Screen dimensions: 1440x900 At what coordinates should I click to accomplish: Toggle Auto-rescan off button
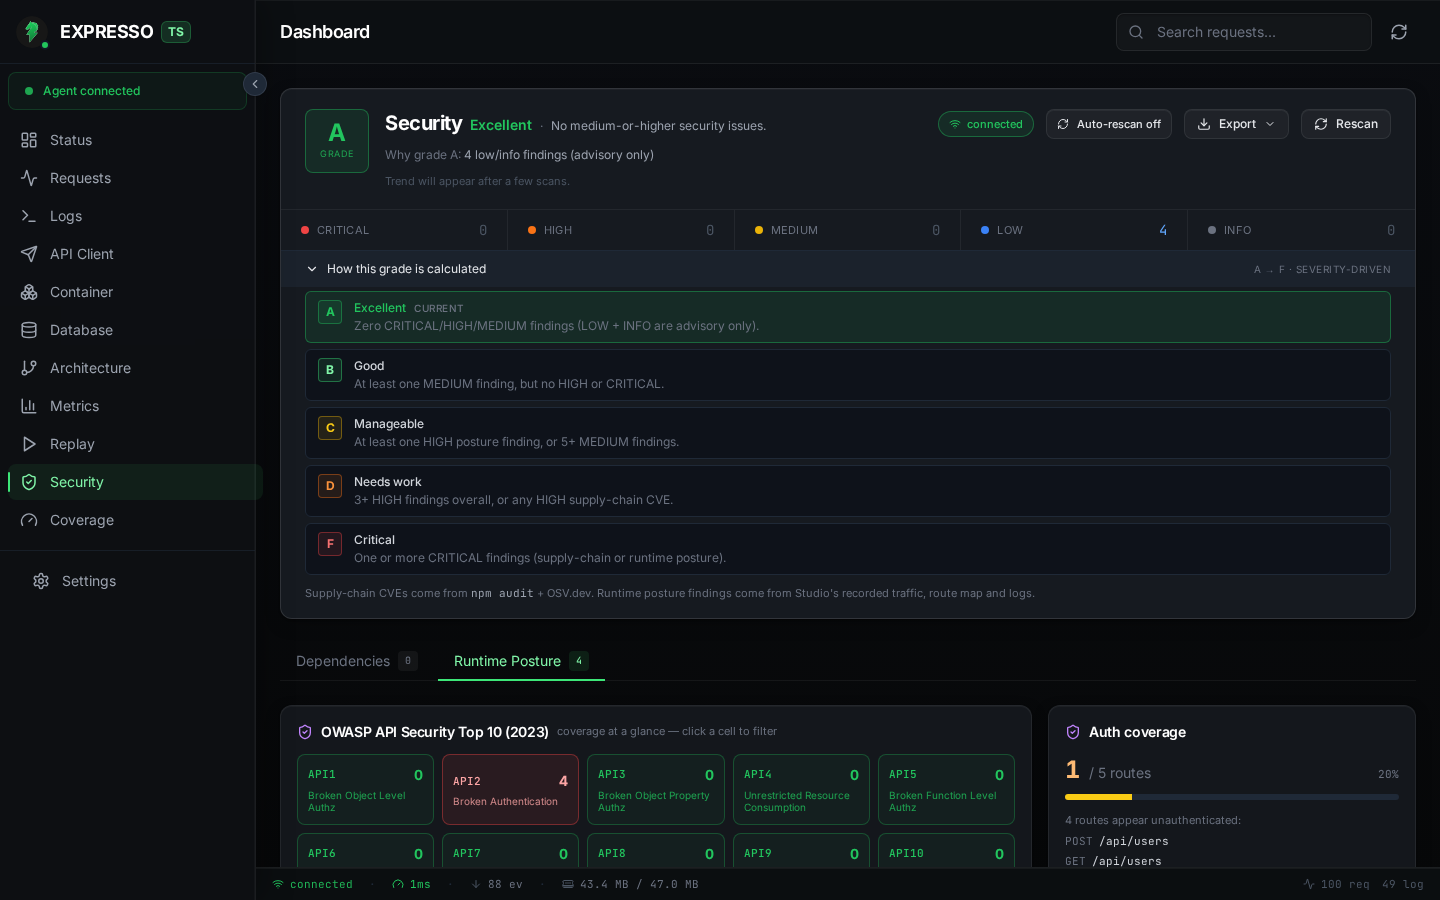coord(1109,124)
